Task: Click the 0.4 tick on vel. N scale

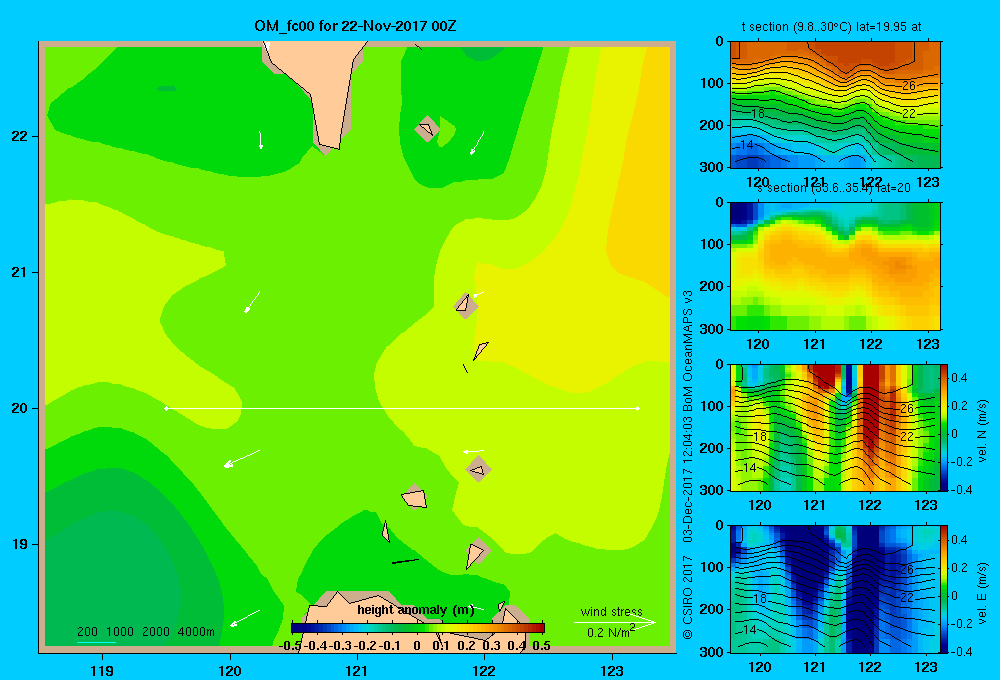Action: point(959,378)
